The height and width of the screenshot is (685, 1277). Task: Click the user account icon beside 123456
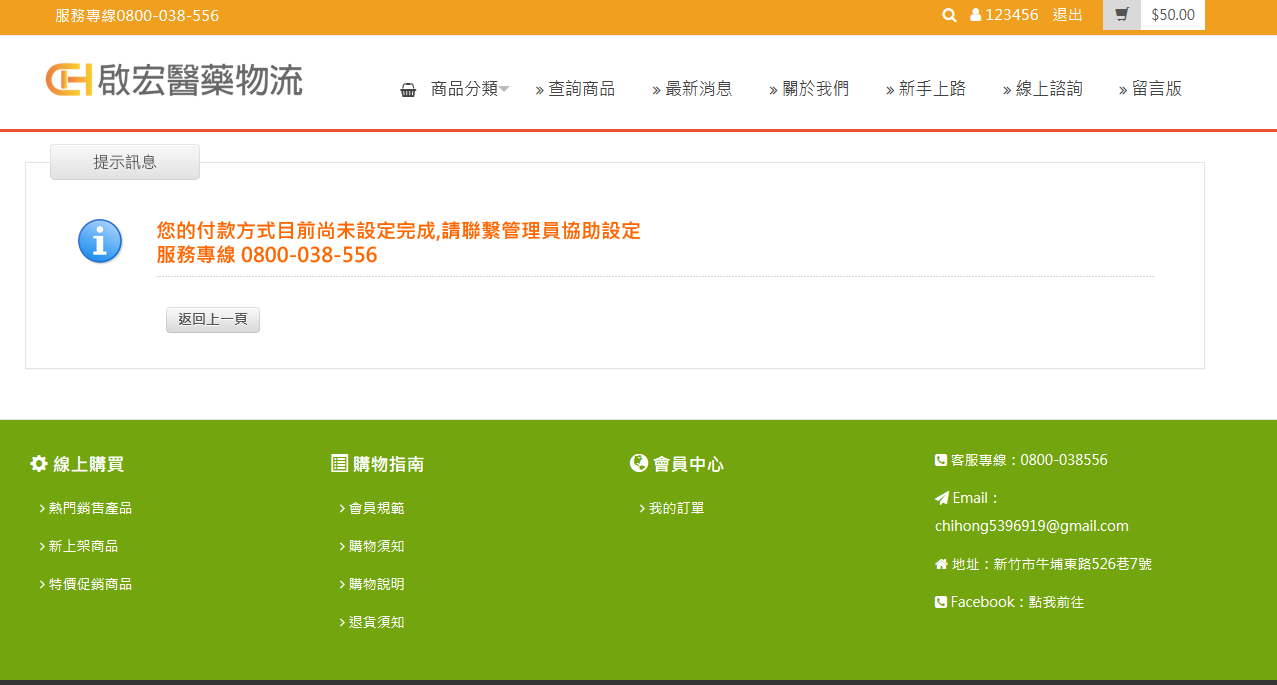(x=975, y=15)
